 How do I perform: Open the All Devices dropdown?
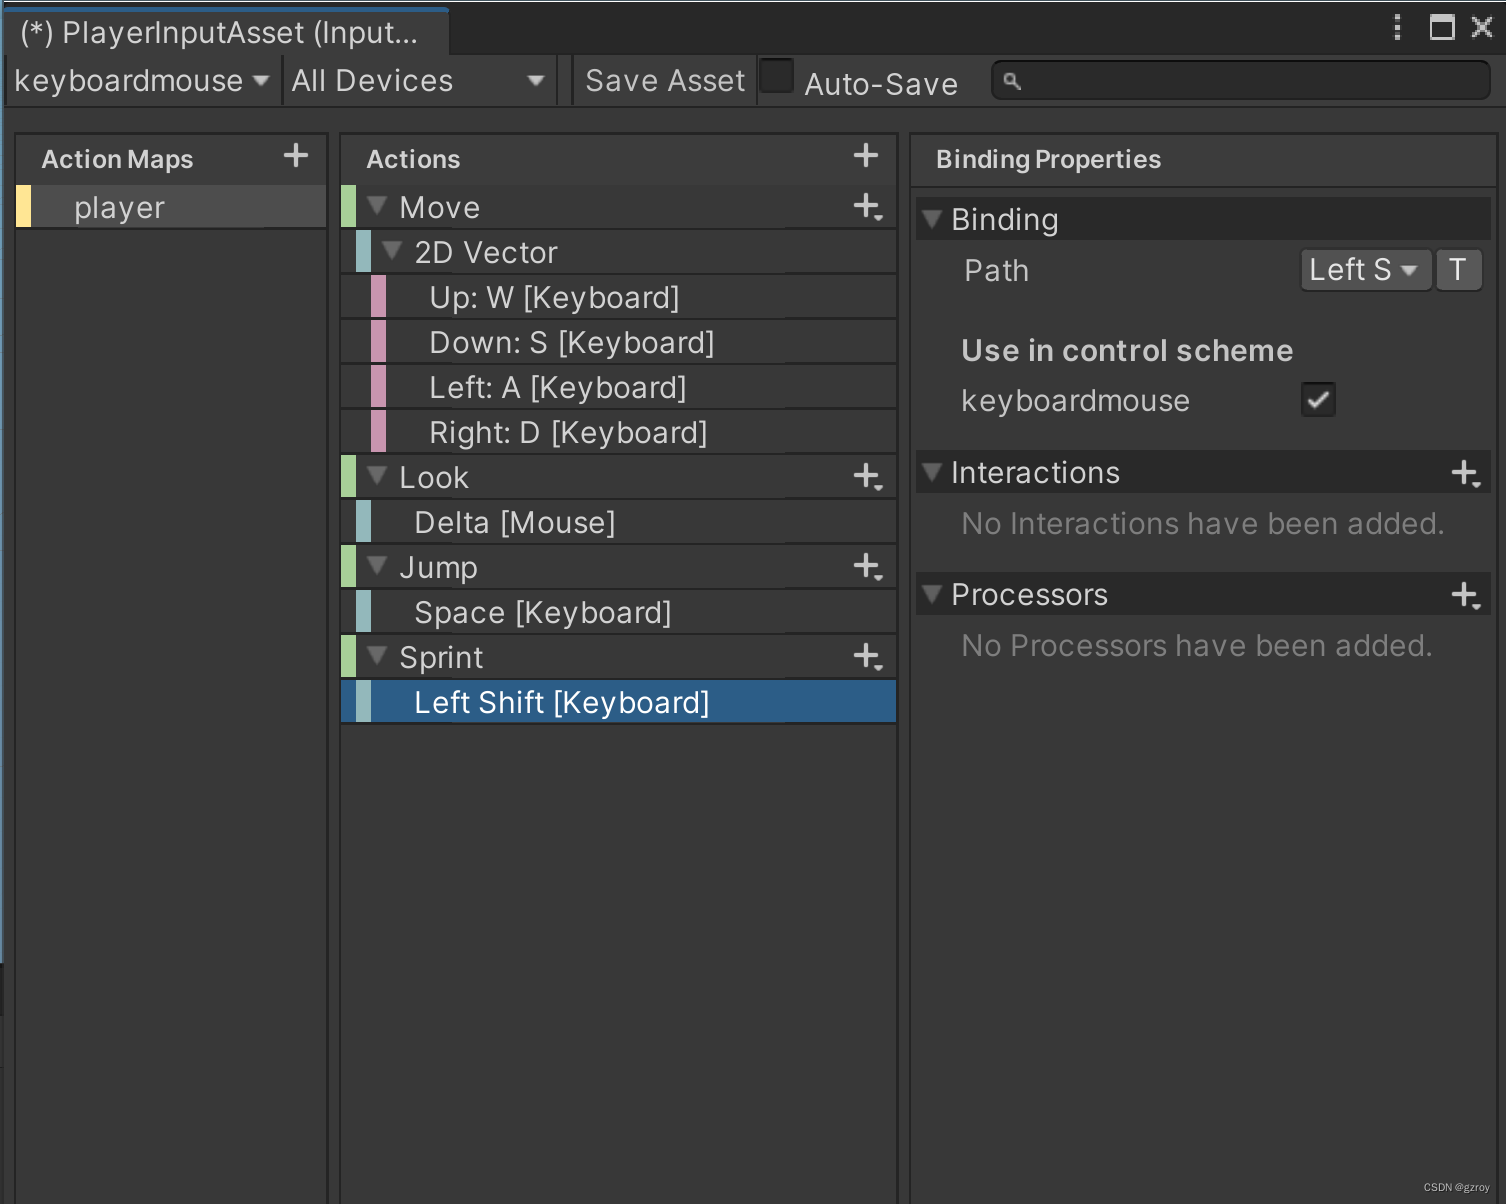point(418,80)
